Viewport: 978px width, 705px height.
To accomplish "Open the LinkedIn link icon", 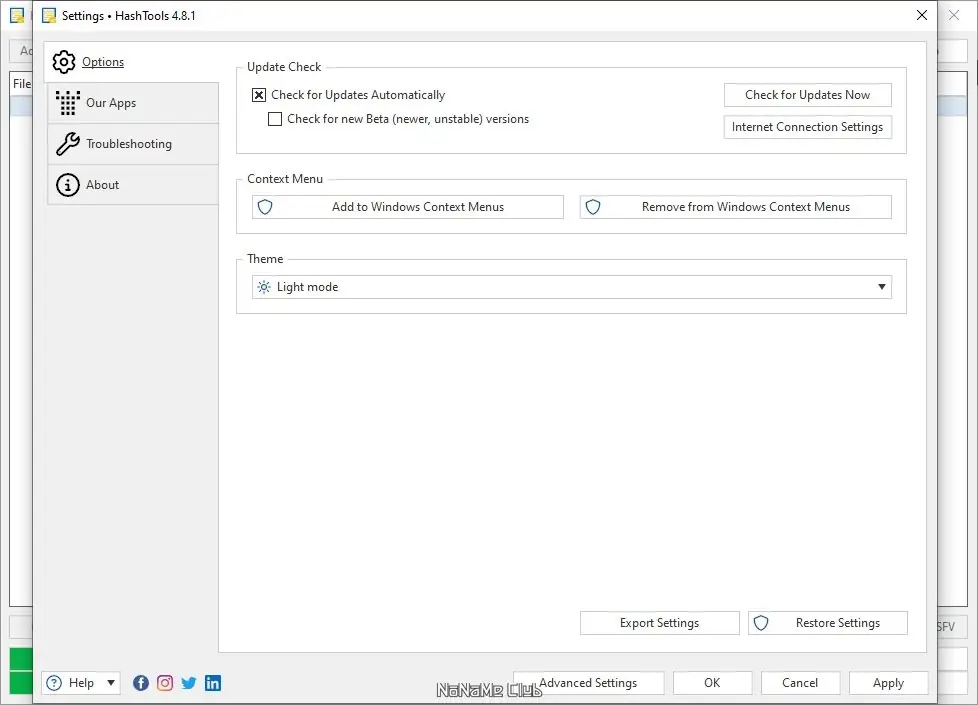I will (x=213, y=683).
